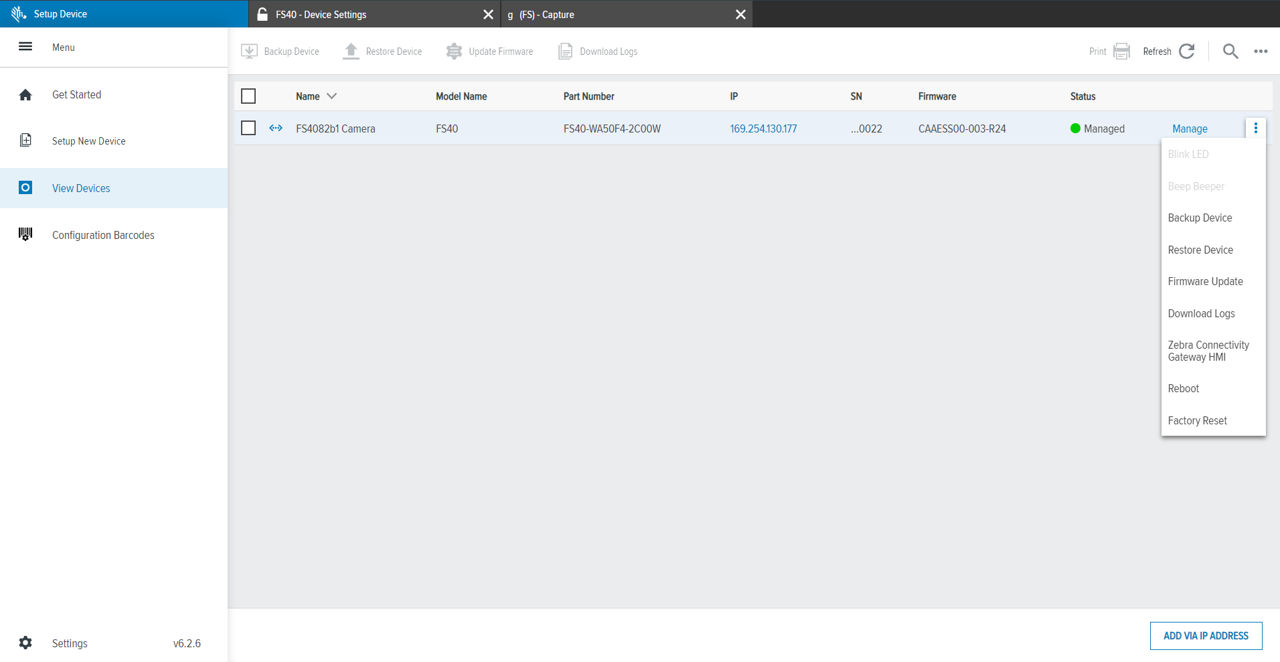The image size is (1280, 662).
Task: Close the FS40 - Device Settings tab
Action: [x=488, y=14]
